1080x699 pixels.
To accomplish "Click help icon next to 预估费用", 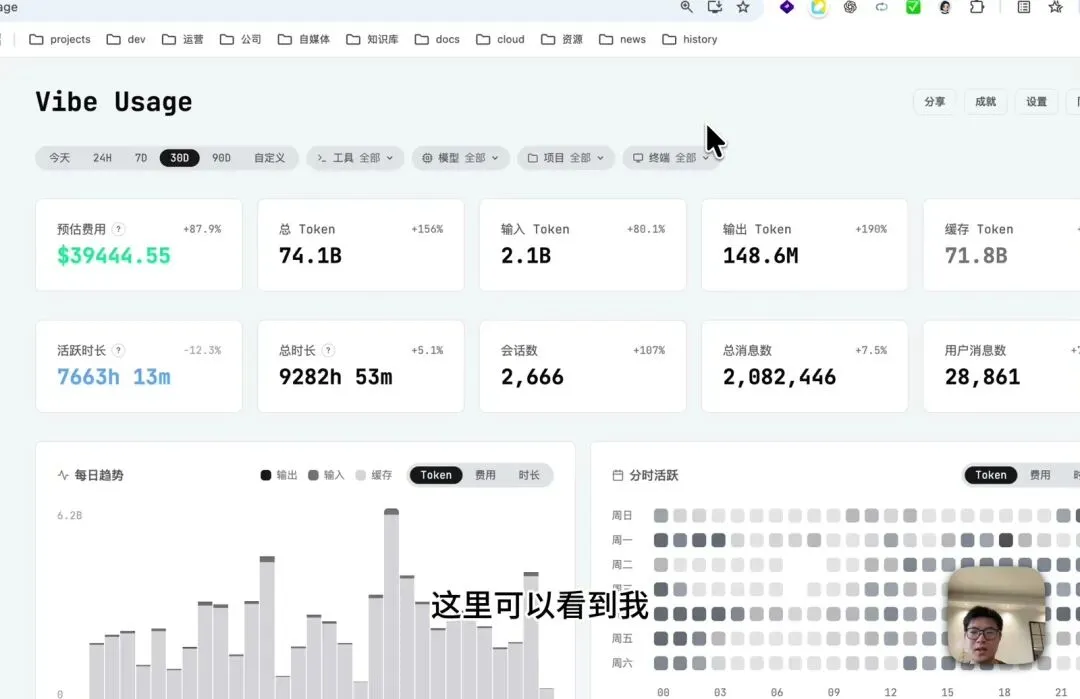I will click(118, 229).
